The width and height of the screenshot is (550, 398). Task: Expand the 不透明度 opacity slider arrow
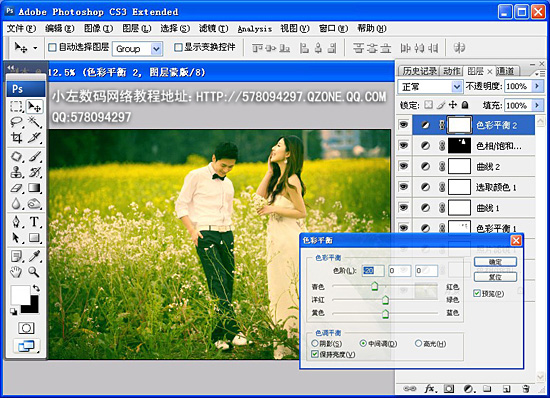click(x=537, y=86)
